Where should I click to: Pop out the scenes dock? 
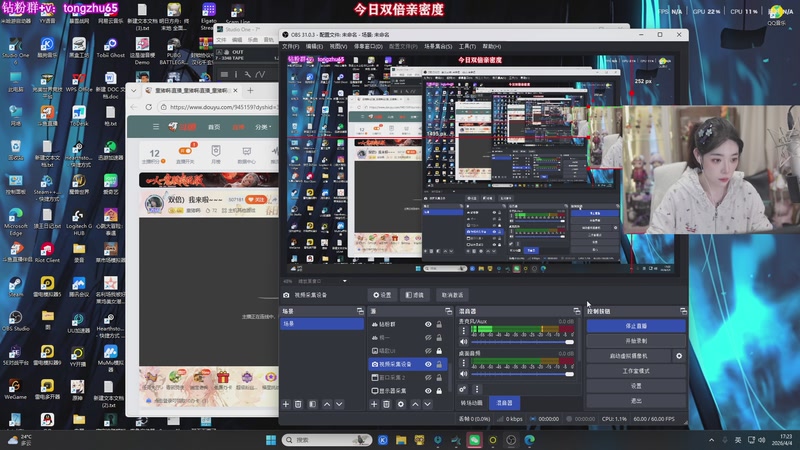360,311
